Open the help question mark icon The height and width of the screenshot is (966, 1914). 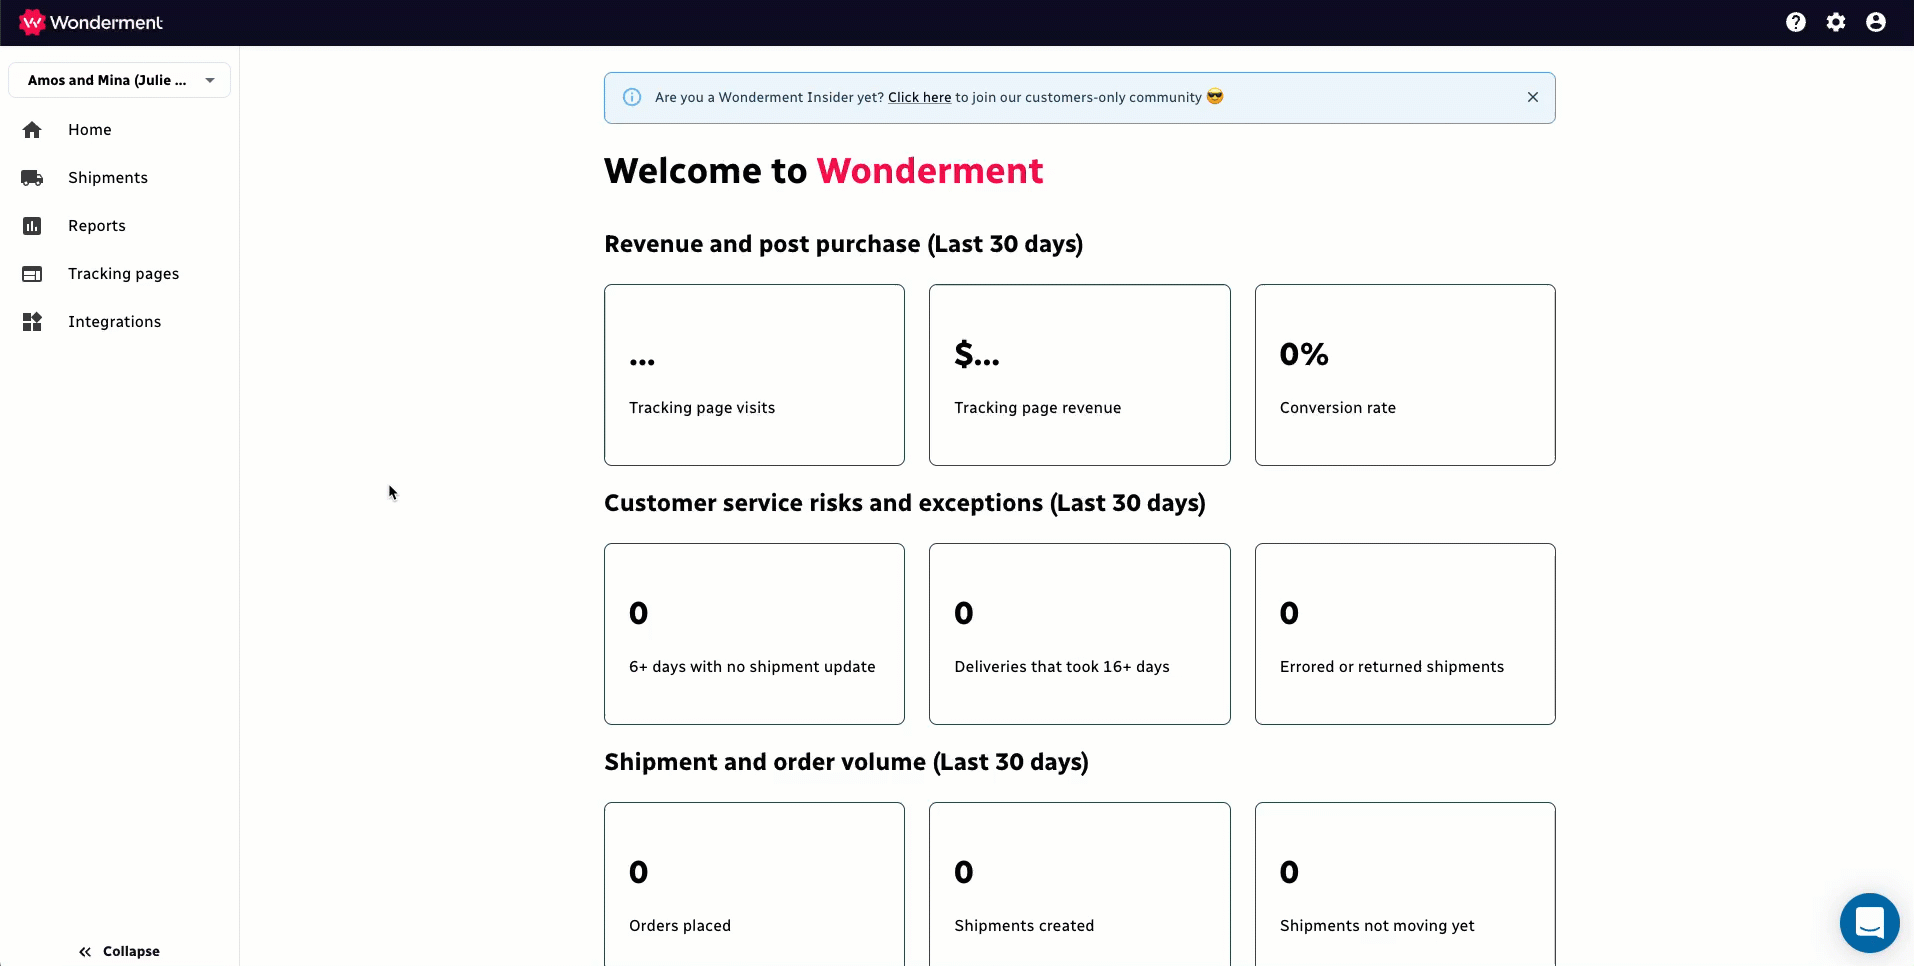(x=1796, y=22)
